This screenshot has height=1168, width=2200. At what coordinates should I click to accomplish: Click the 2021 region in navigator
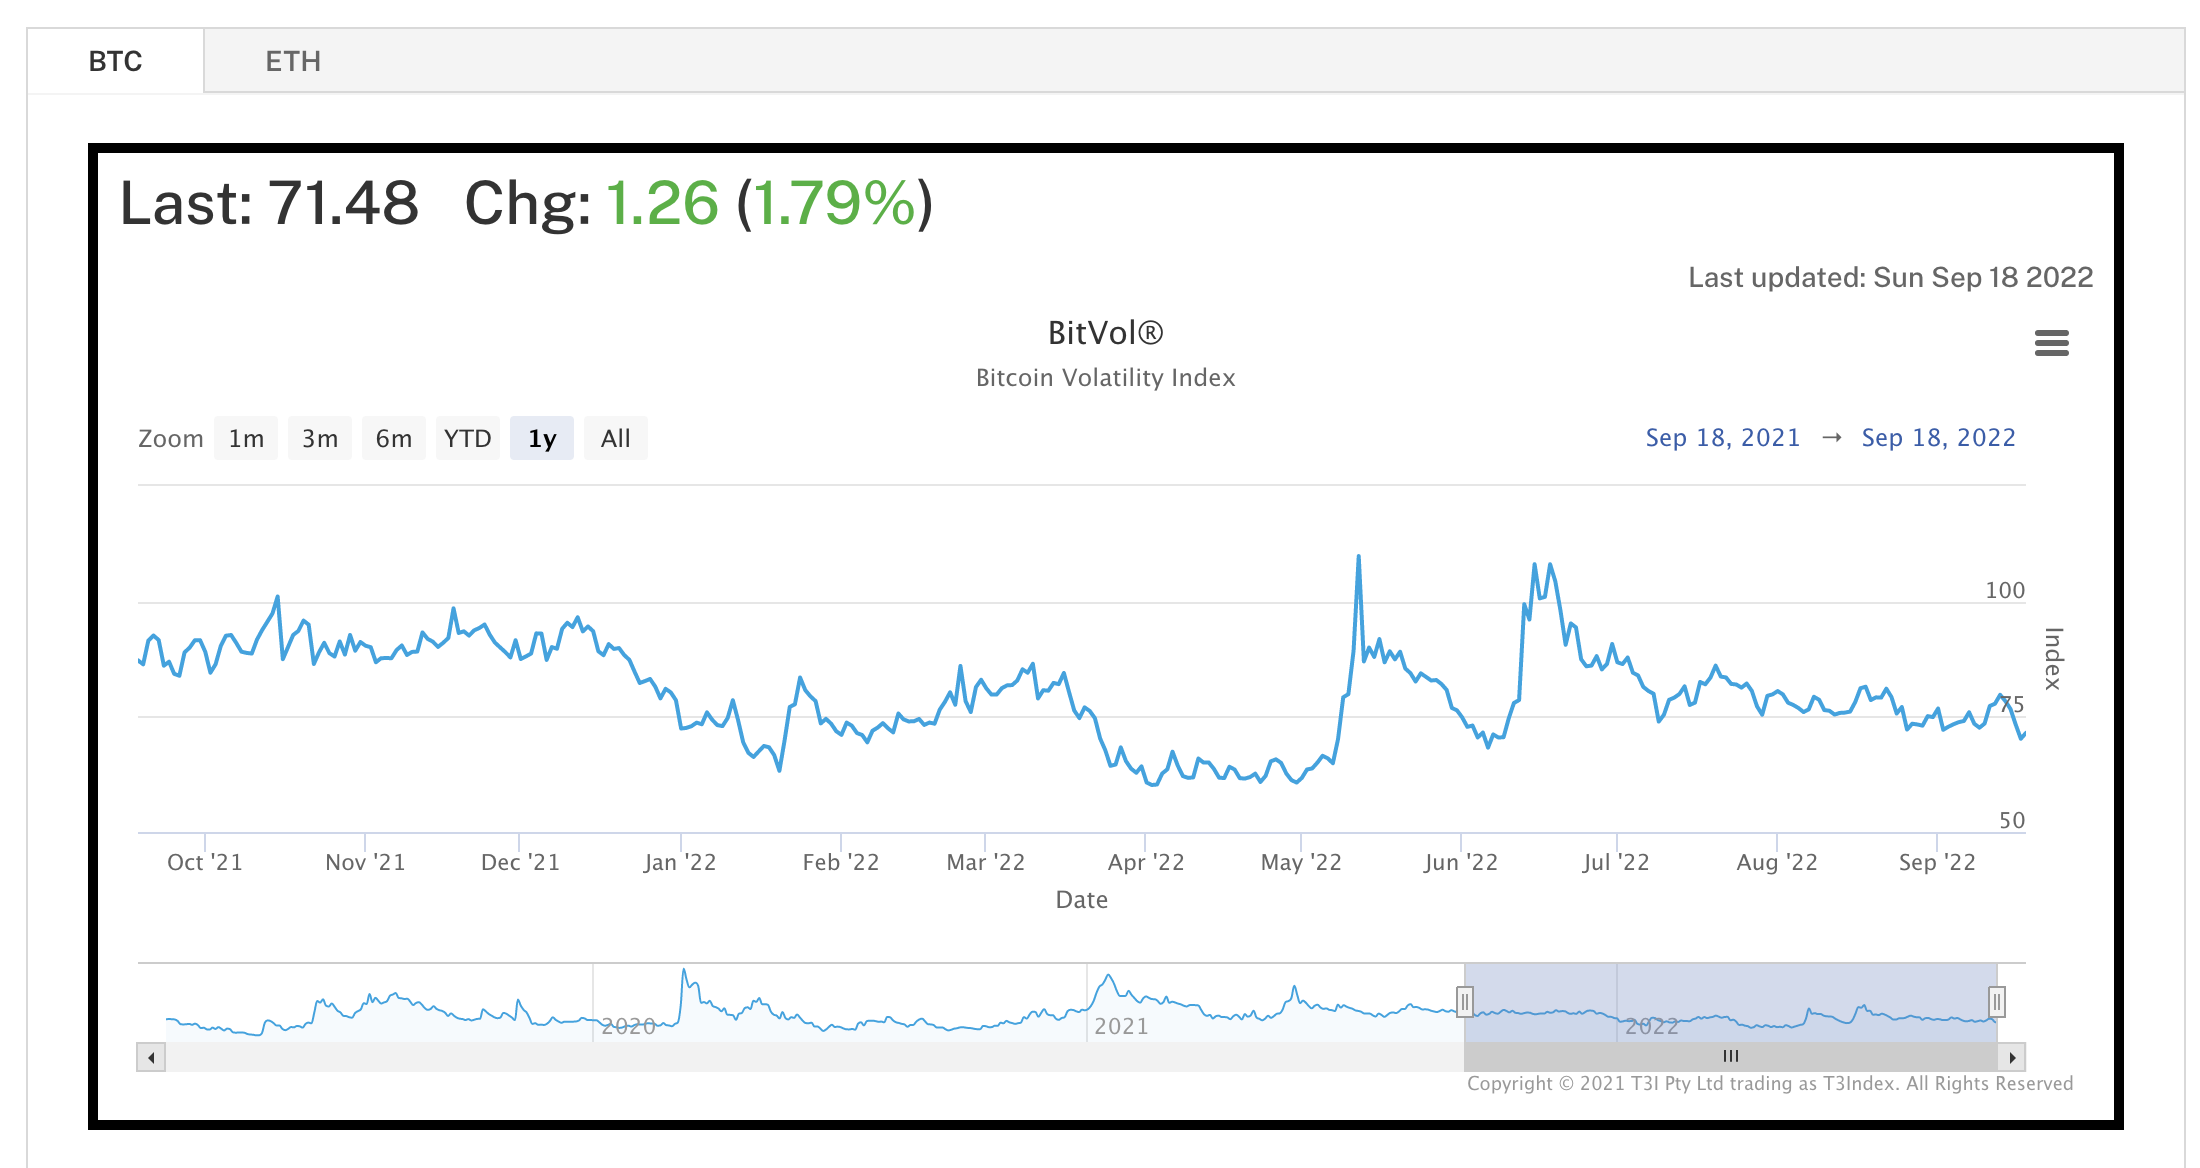[1121, 1025]
